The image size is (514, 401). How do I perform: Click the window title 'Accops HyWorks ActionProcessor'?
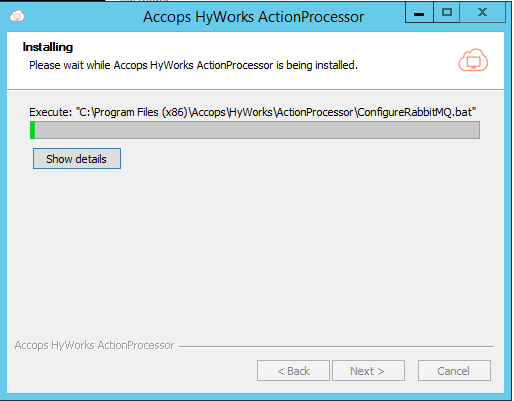click(x=253, y=17)
